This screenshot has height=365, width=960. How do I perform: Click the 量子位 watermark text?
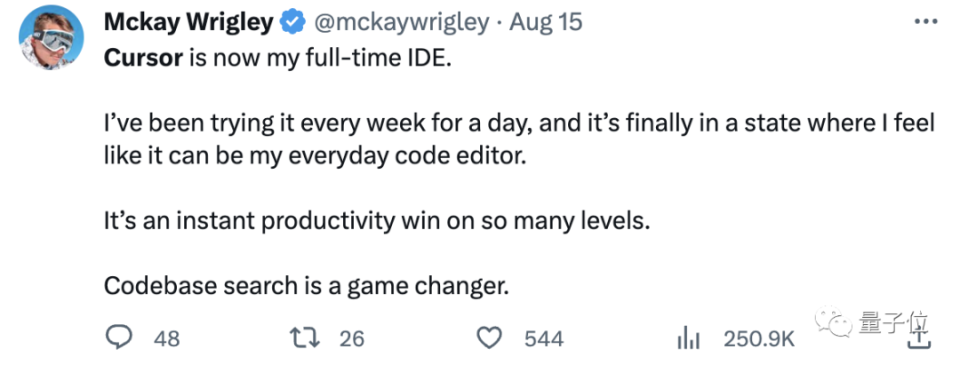click(x=893, y=322)
